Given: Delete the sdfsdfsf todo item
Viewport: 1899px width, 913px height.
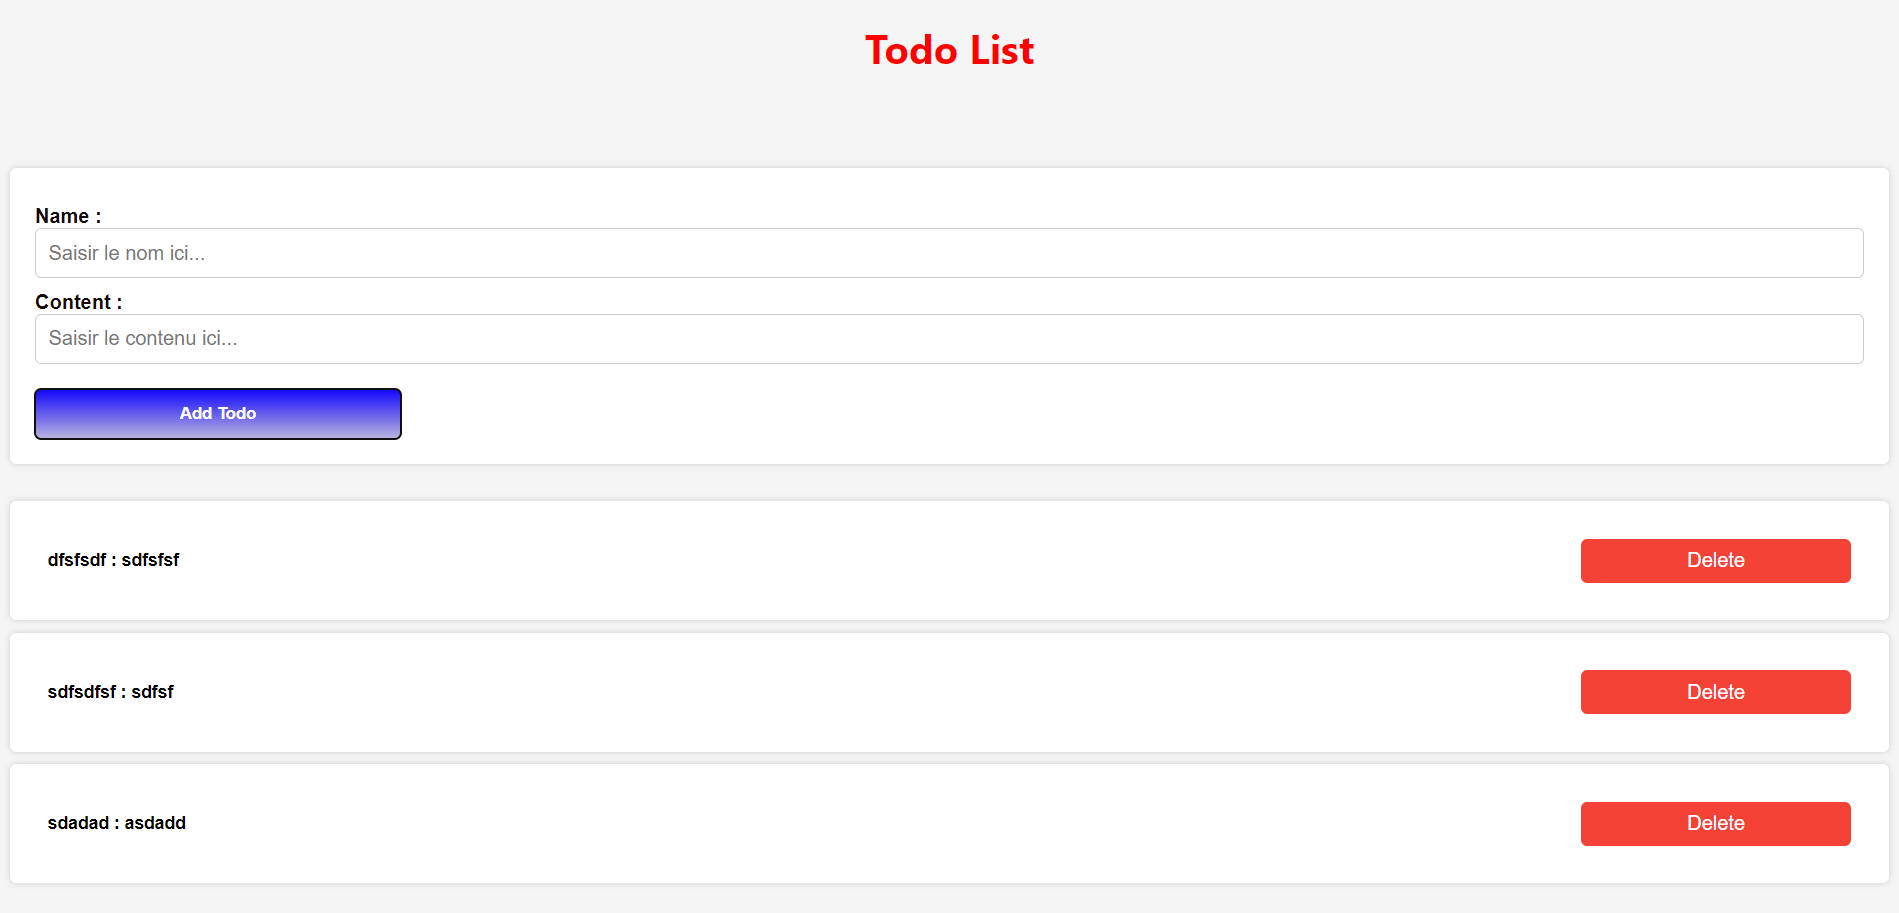Looking at the screenshot, I should pyautogui.click(x=1715, y=692).
